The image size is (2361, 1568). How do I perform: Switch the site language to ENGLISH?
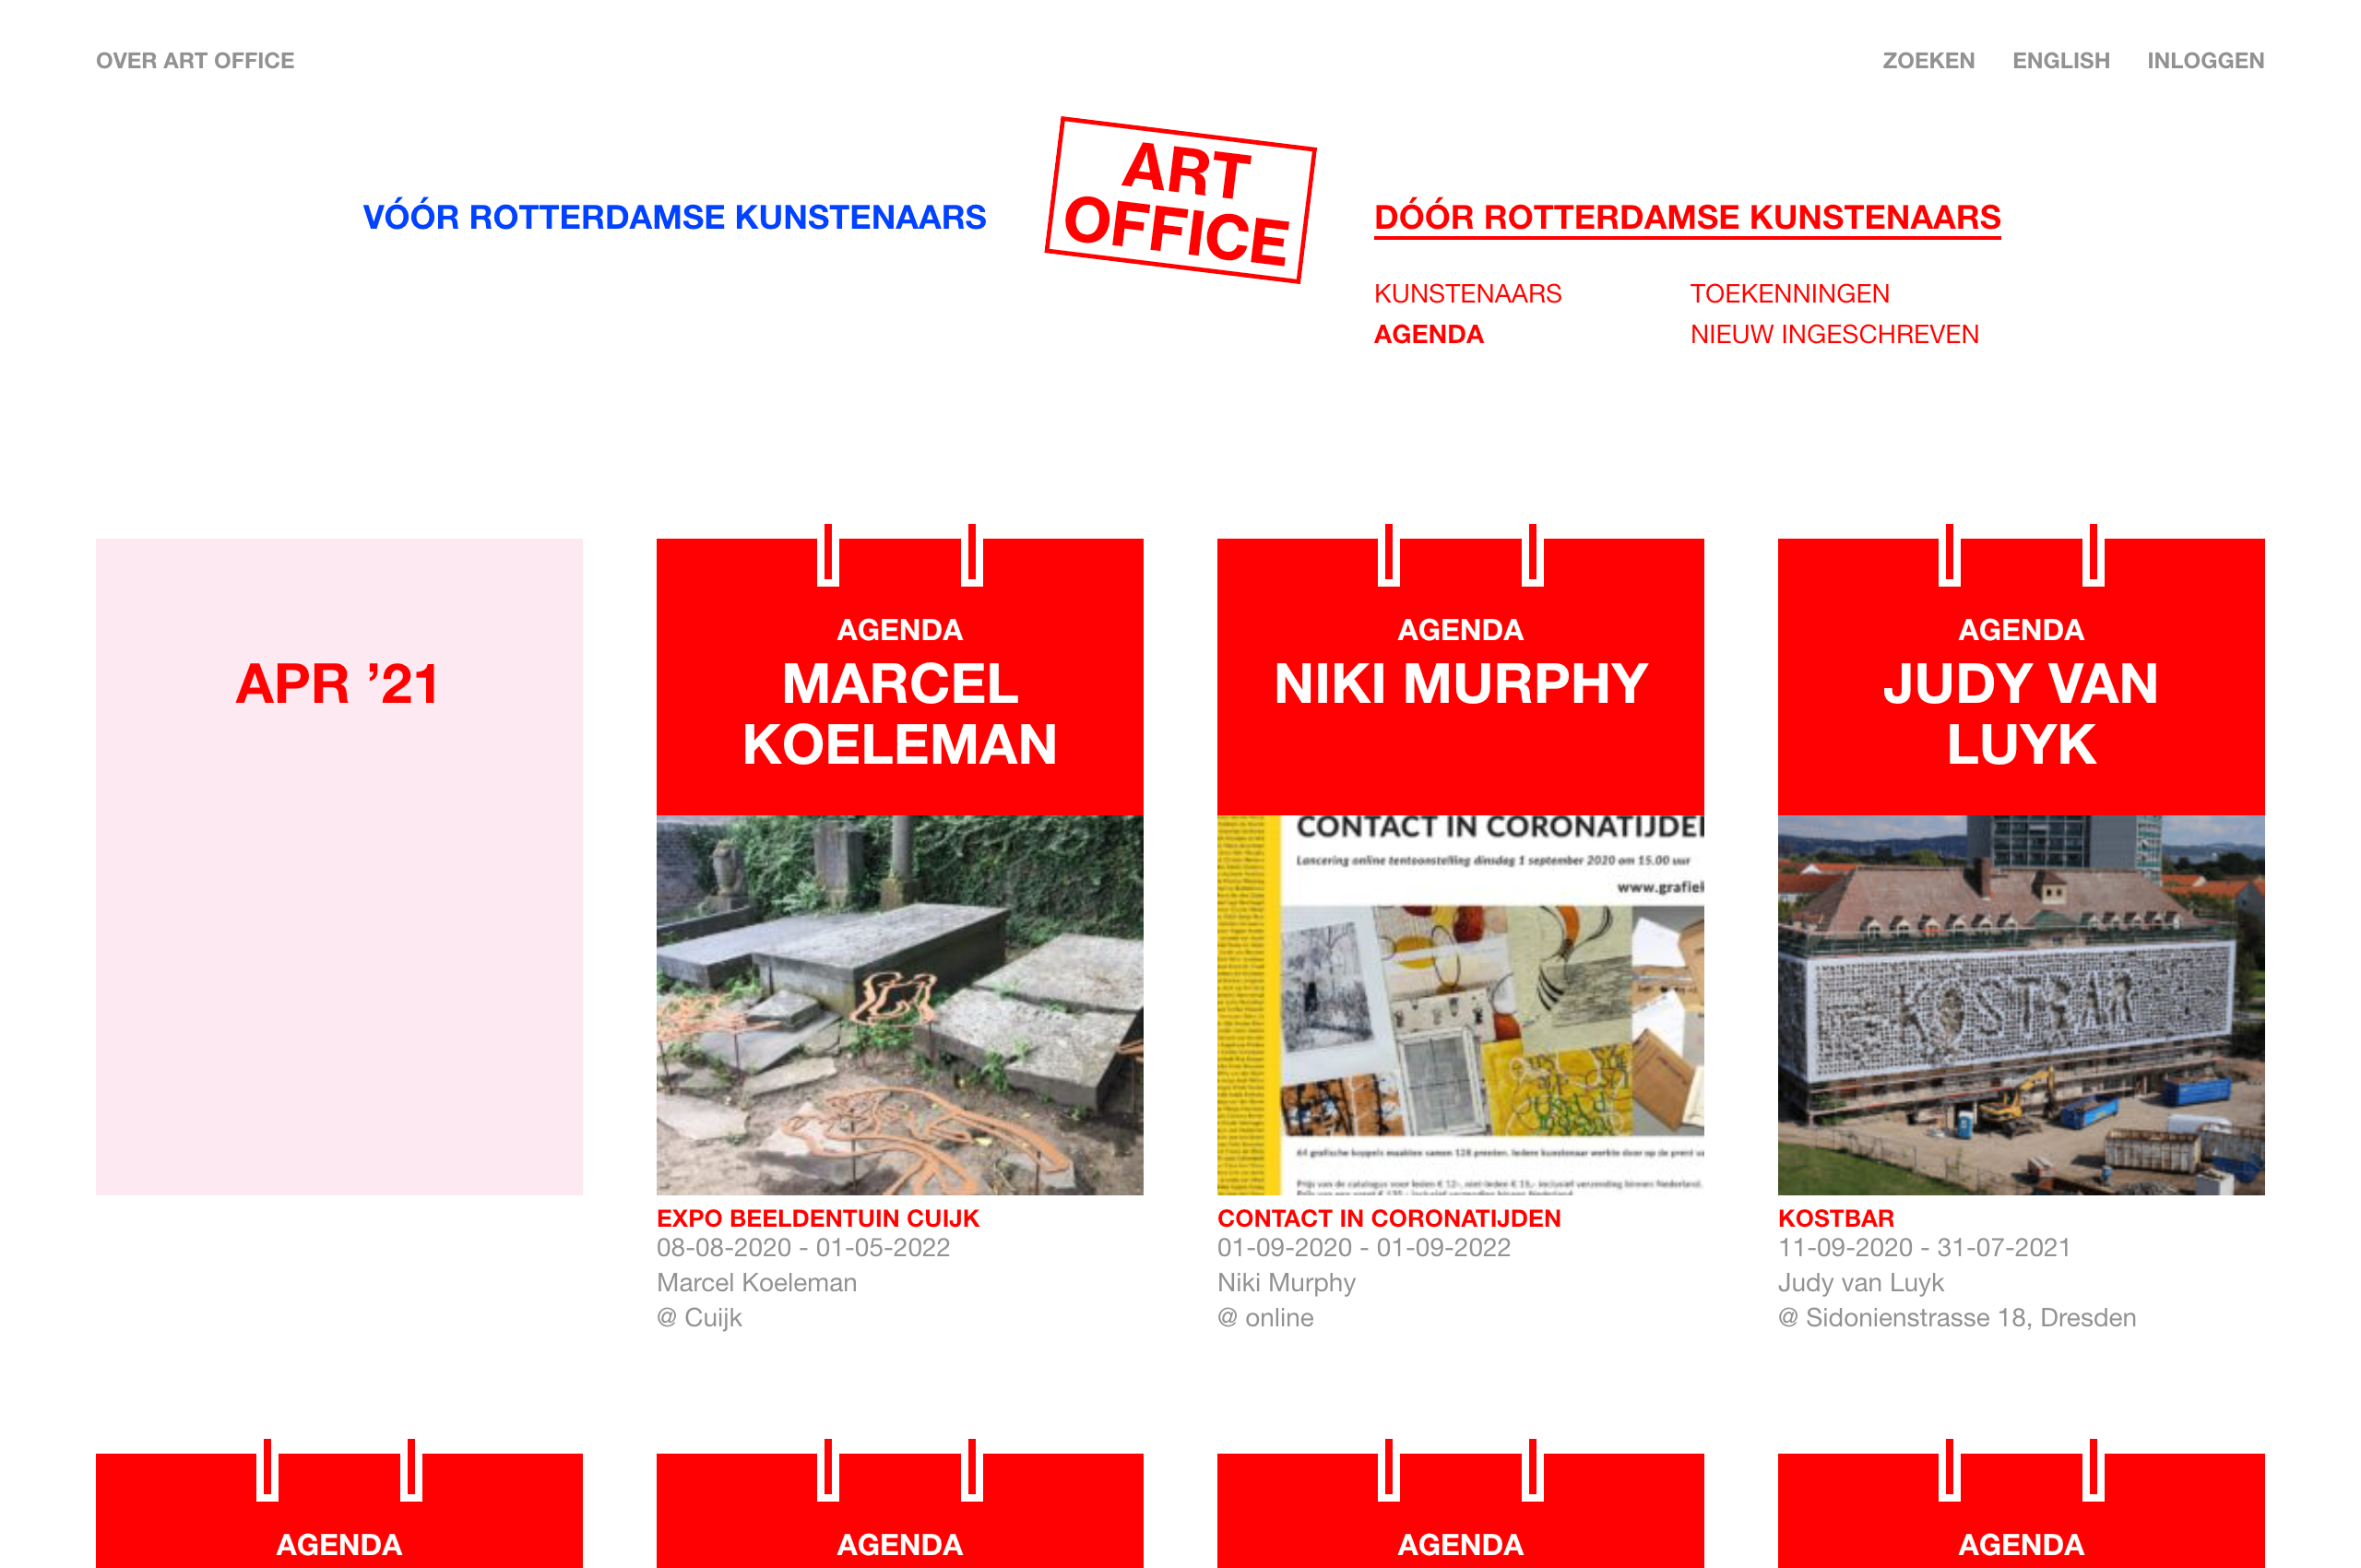coord(2060,61)
